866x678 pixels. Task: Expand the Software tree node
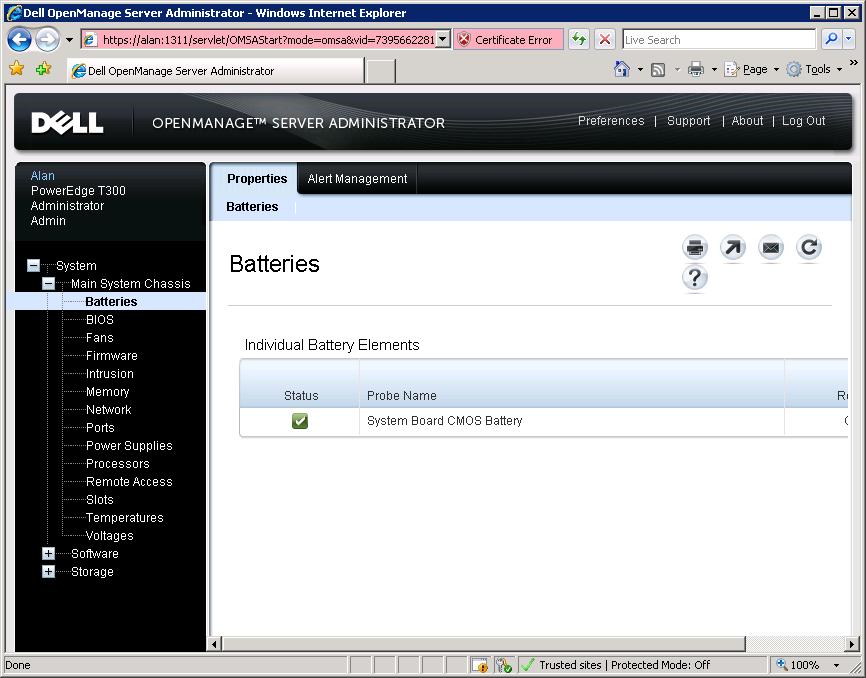pyautogui.click(x=49, y=554)
